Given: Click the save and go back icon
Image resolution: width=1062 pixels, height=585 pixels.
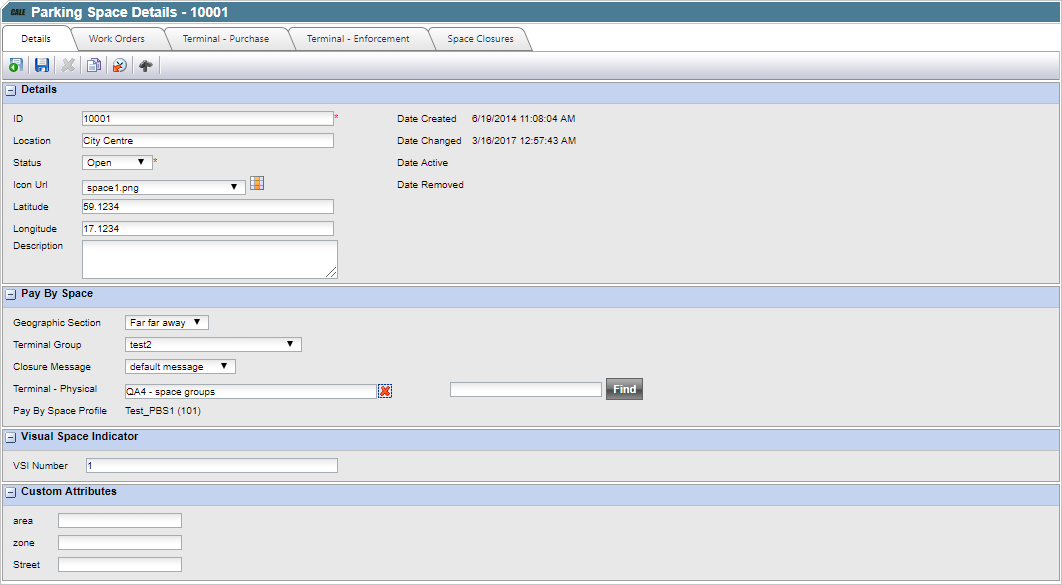Looking at the screenshot, I should click(x=16, y=66).
